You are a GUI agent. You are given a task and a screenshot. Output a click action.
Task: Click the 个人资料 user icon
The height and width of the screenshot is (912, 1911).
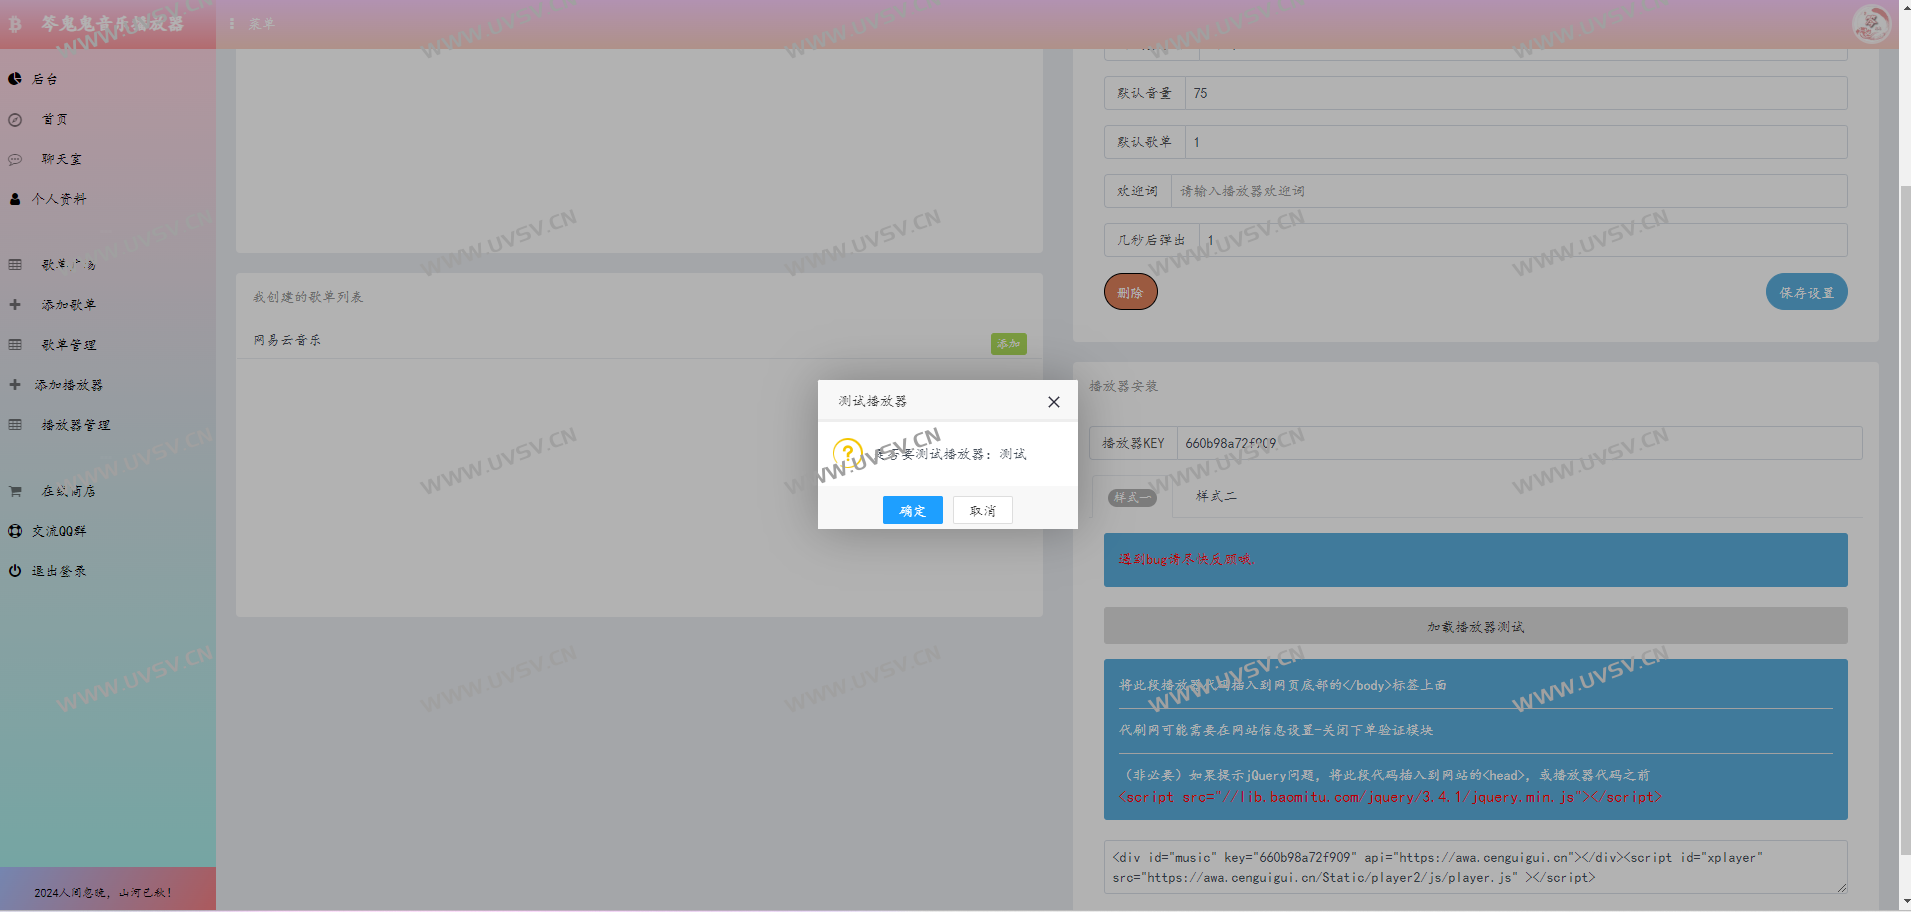(15, 199)
